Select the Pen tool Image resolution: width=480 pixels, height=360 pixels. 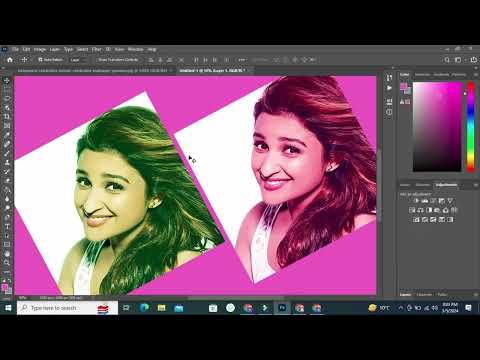coord(7,217)
